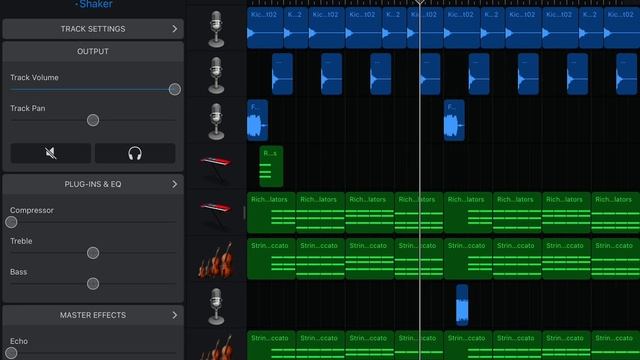This screenshot has width=640, height=360.
Task: Open the Shaker track name
Action: tap(96, 4)
